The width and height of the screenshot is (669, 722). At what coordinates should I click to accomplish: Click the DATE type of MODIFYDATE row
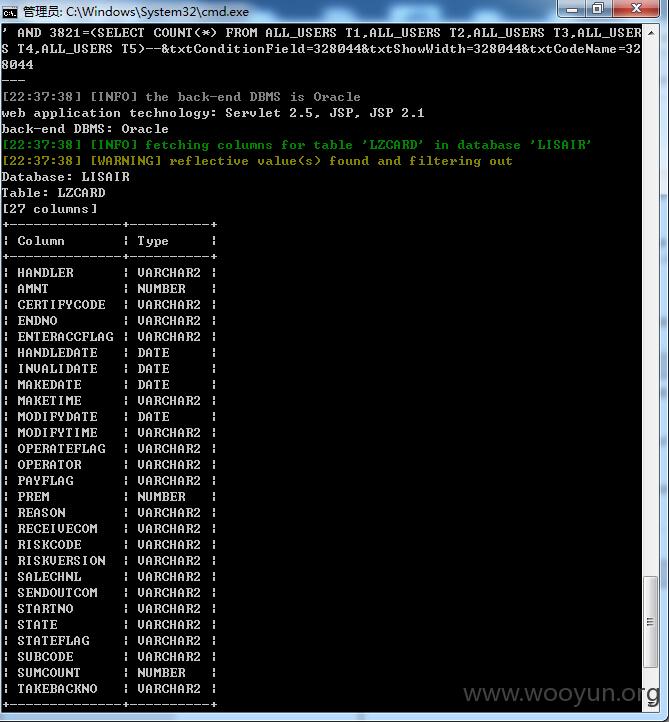(x=153, y=417)
